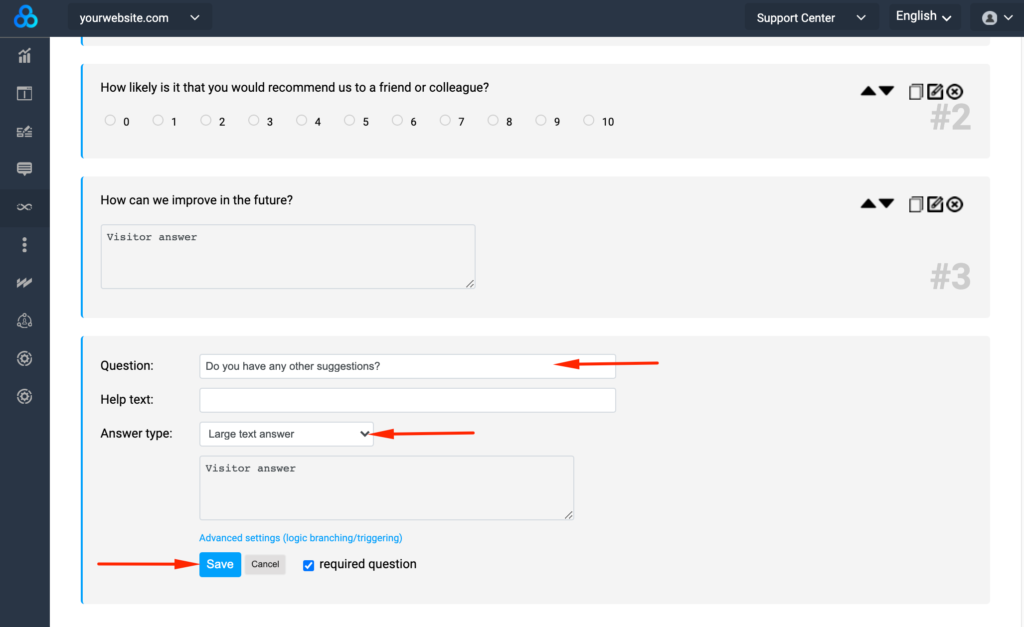Viewport: 1024px width, 627px height.
Task: Click the chat message icon in sidebar
Action: (25, 169)
